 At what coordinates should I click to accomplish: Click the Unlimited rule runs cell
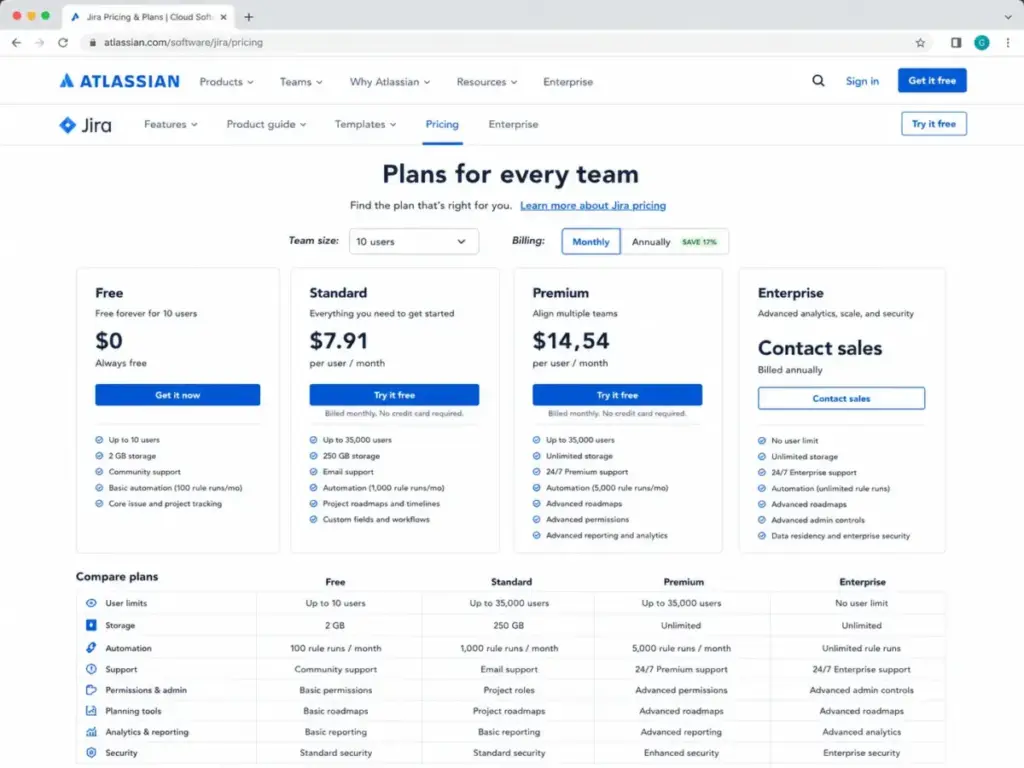click(x=861, y=648)
